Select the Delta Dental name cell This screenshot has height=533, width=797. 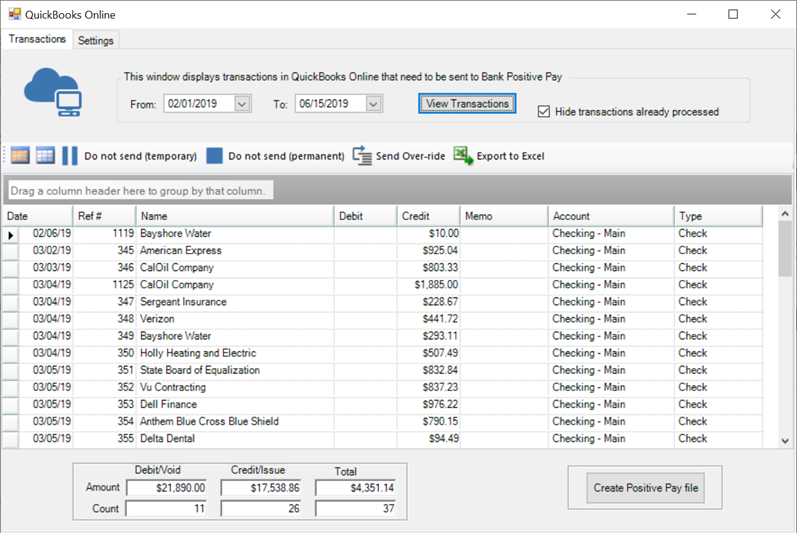(x=235, y=438)
